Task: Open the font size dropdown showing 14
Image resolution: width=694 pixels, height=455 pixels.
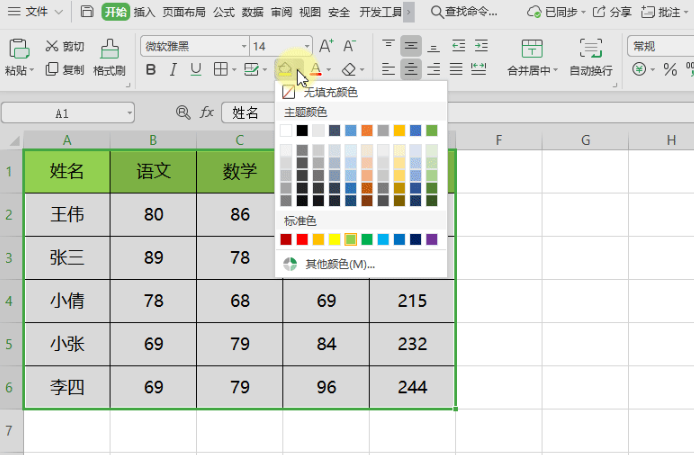Action: tap(307, 46)
